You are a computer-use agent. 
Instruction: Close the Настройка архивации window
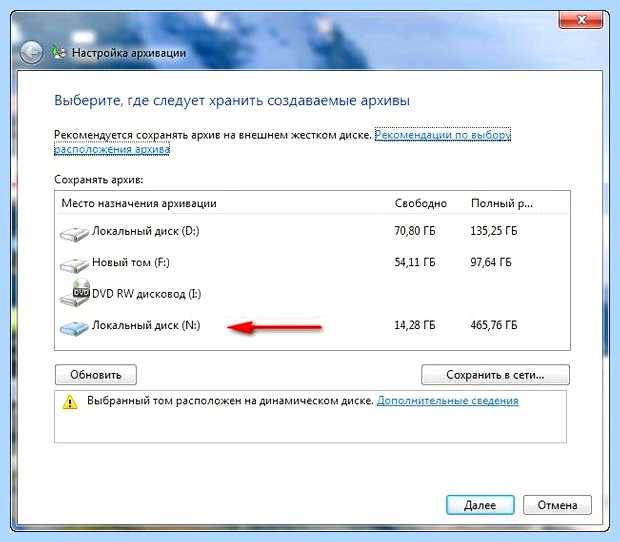(581, 20)
